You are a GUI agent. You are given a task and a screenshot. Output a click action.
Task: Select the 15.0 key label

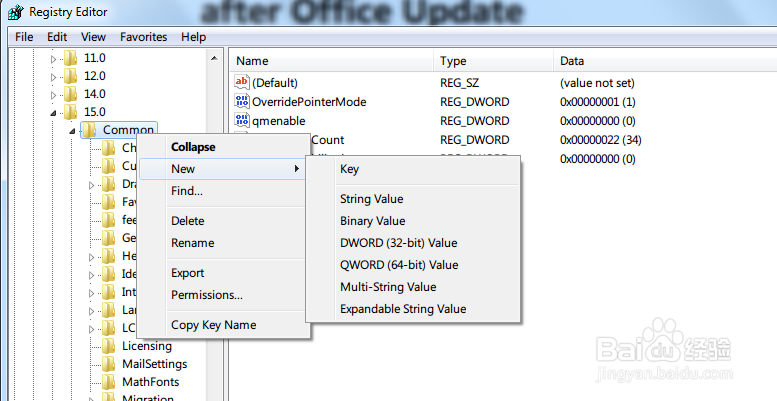pos(95,112)
